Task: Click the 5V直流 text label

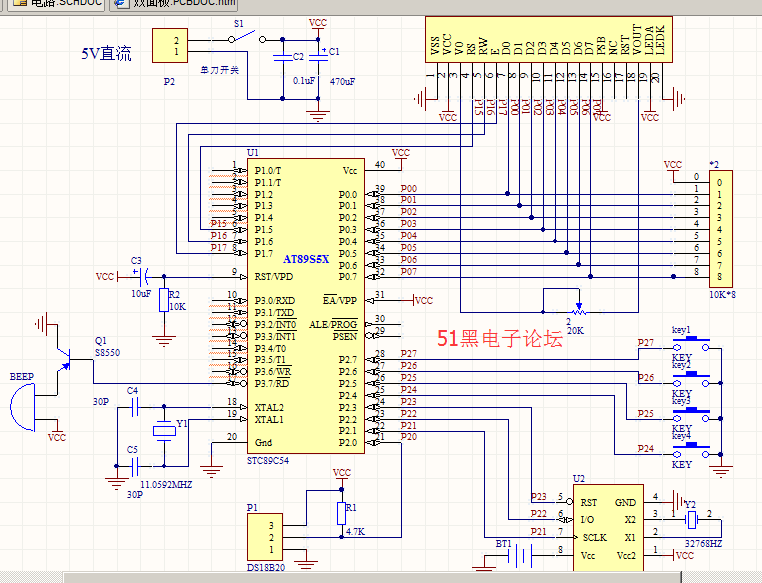Action: pos(106,54)
